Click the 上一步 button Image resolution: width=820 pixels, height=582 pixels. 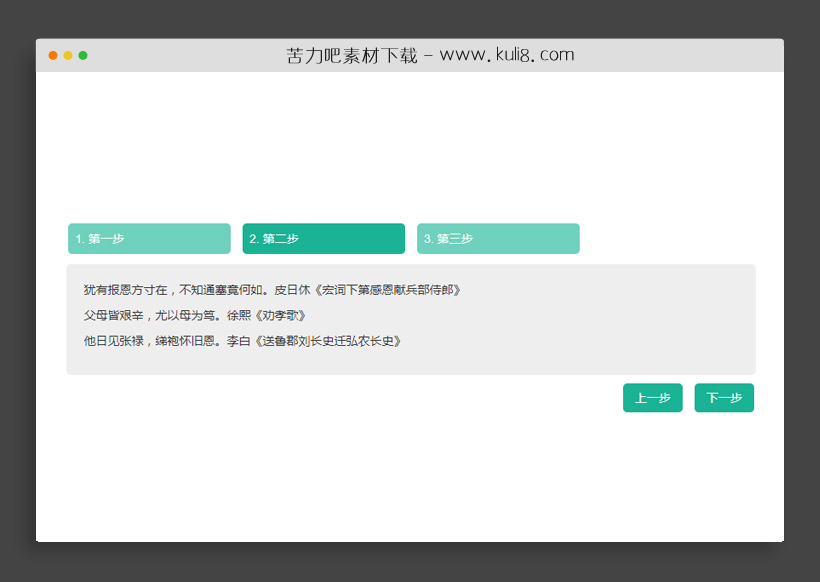tap(652, 397)
